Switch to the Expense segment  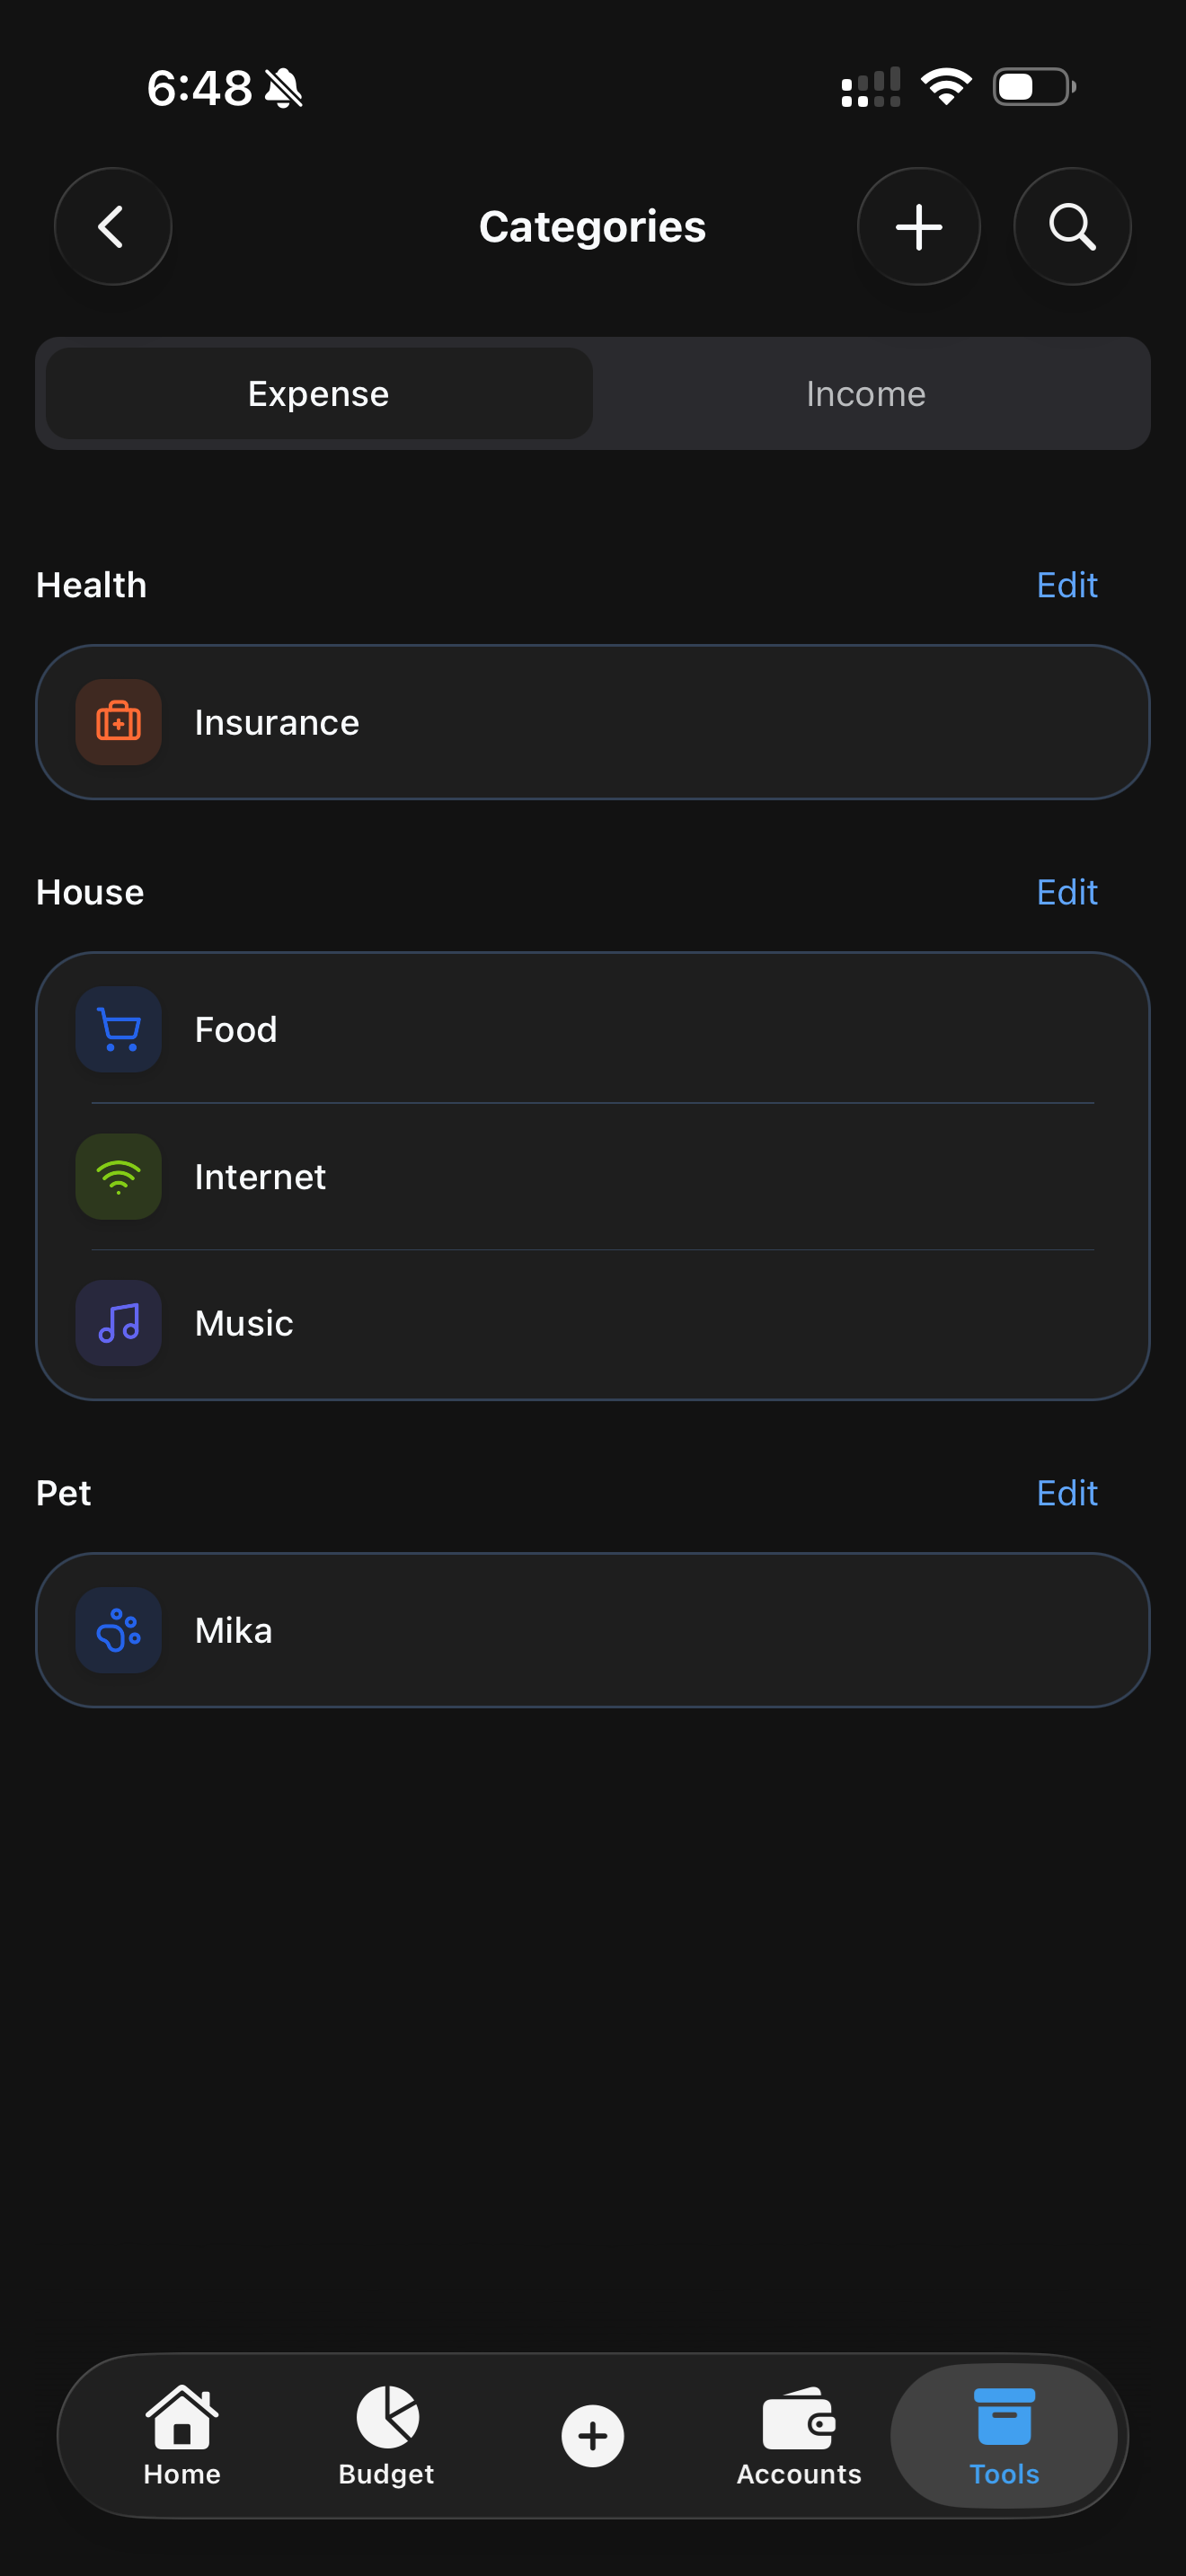319,393
